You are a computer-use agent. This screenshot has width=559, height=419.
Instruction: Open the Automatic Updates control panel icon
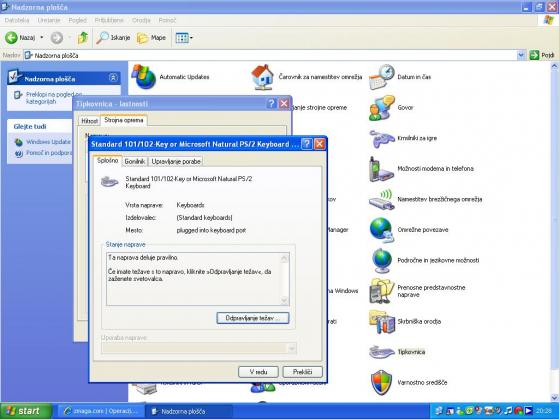(x=144, y=77)
